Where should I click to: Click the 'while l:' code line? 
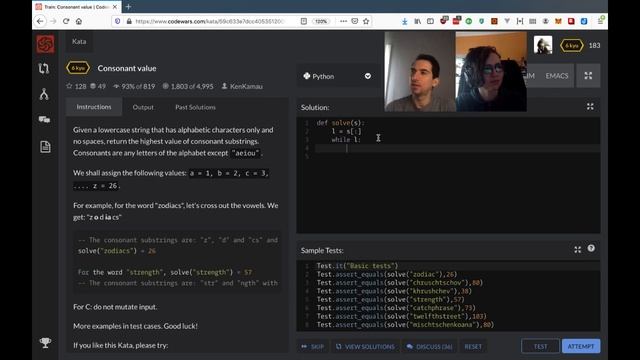pos(346,140)
